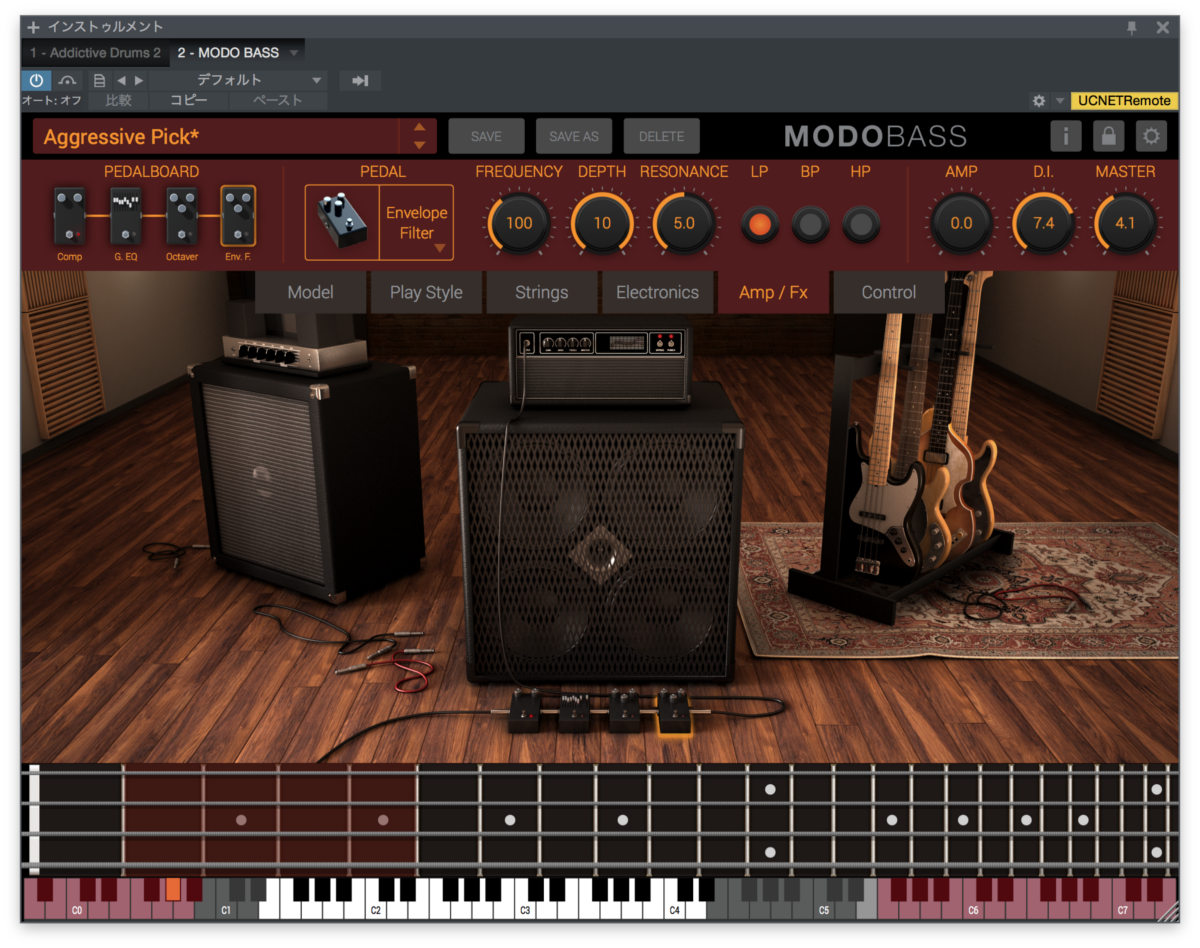
Task: Click the RESONANCE knob set to 5.0
Action: coord(684,222)
